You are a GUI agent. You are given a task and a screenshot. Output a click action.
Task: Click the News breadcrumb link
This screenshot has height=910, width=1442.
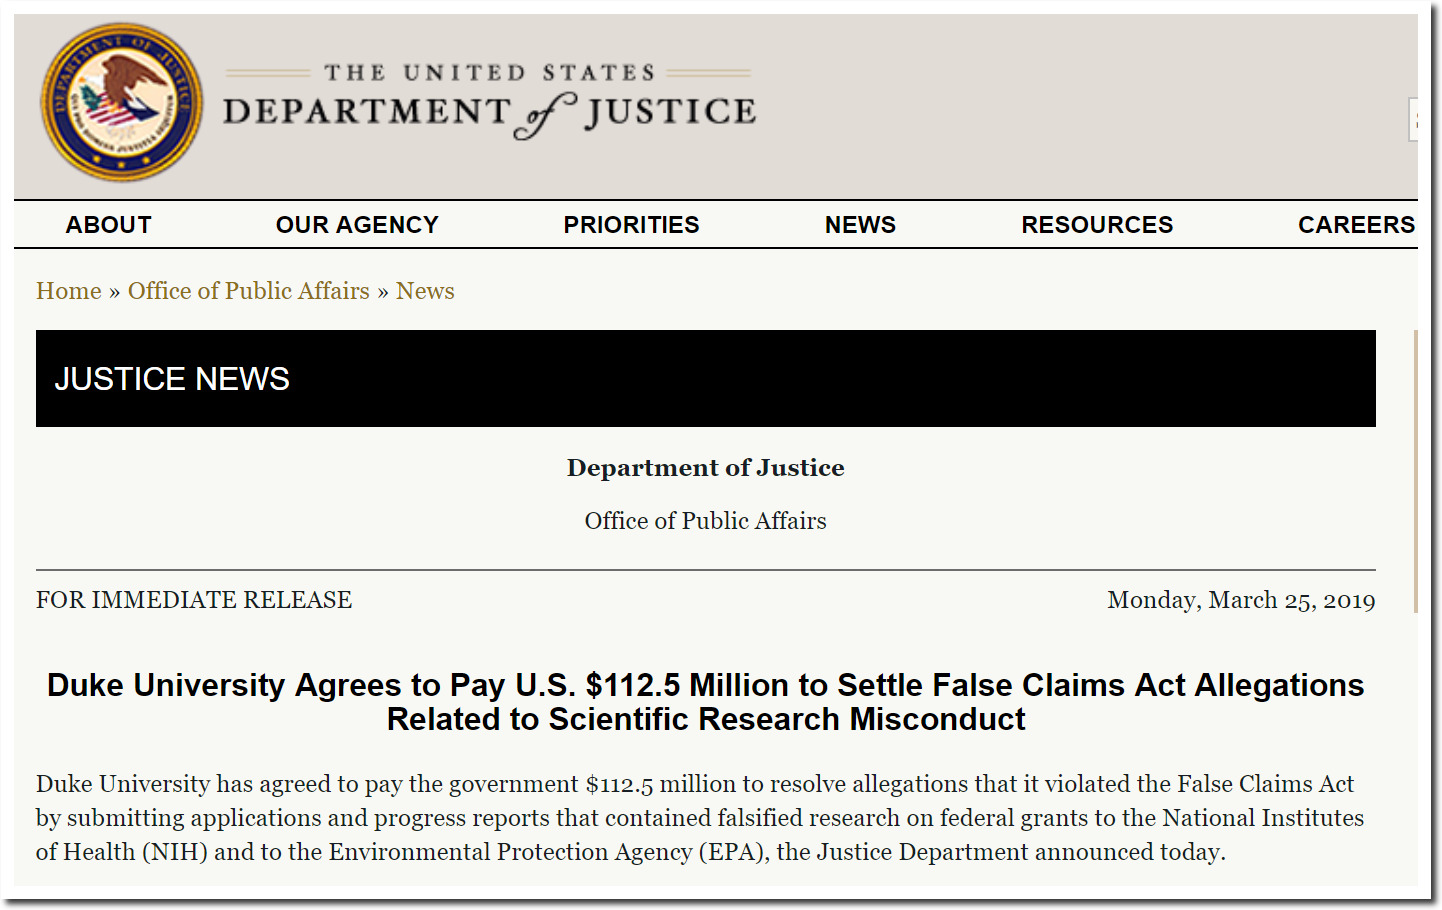tap(425, 291)
